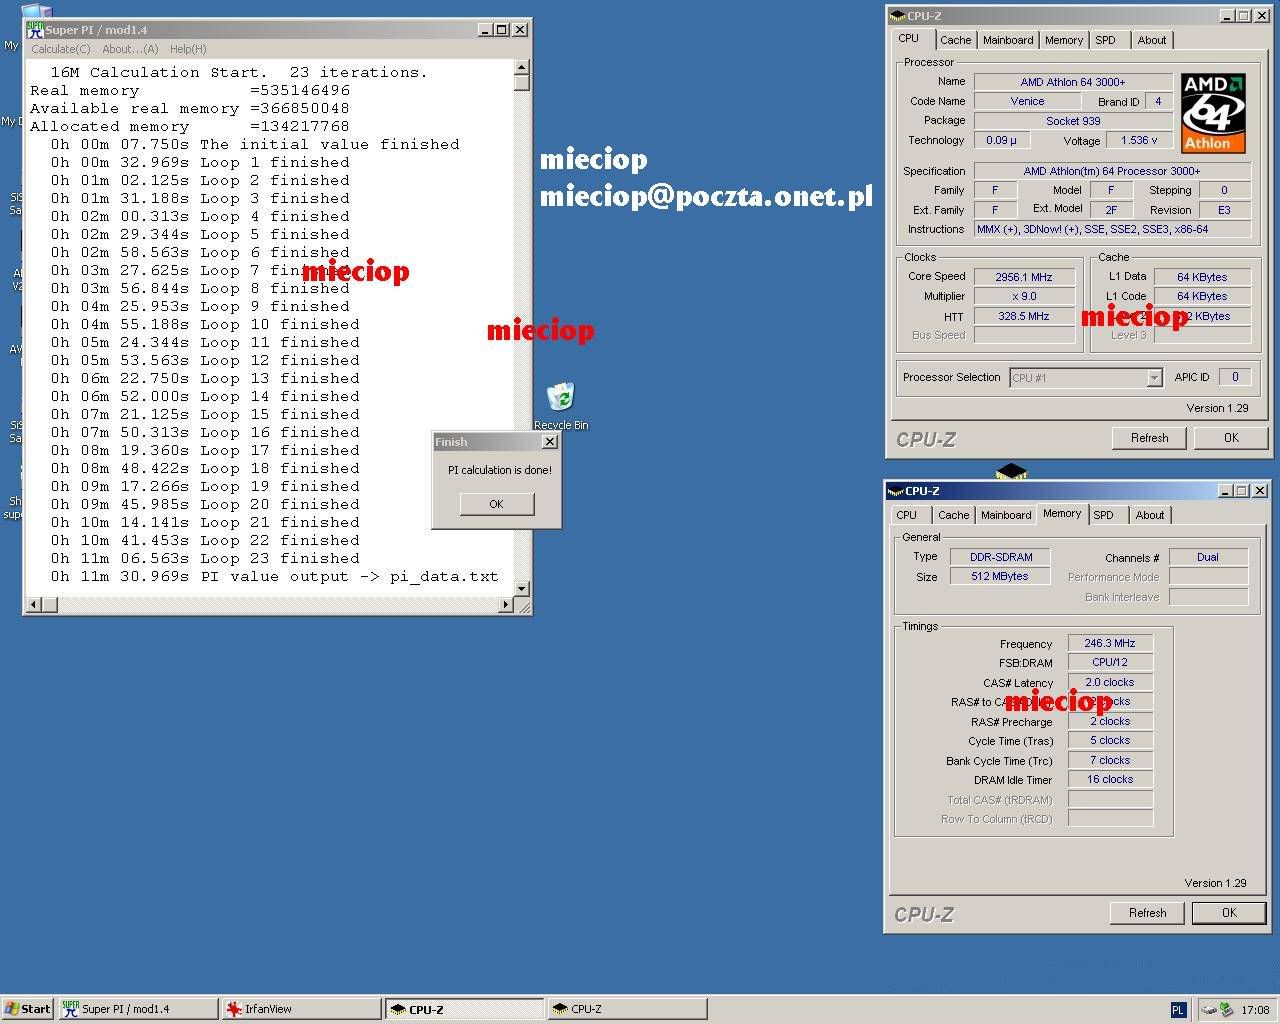Switch to the SPD tab in bottom CPU-Z
Image resolution: width=1280 pixels, height=1024 pixels.
pos(1103,515)
